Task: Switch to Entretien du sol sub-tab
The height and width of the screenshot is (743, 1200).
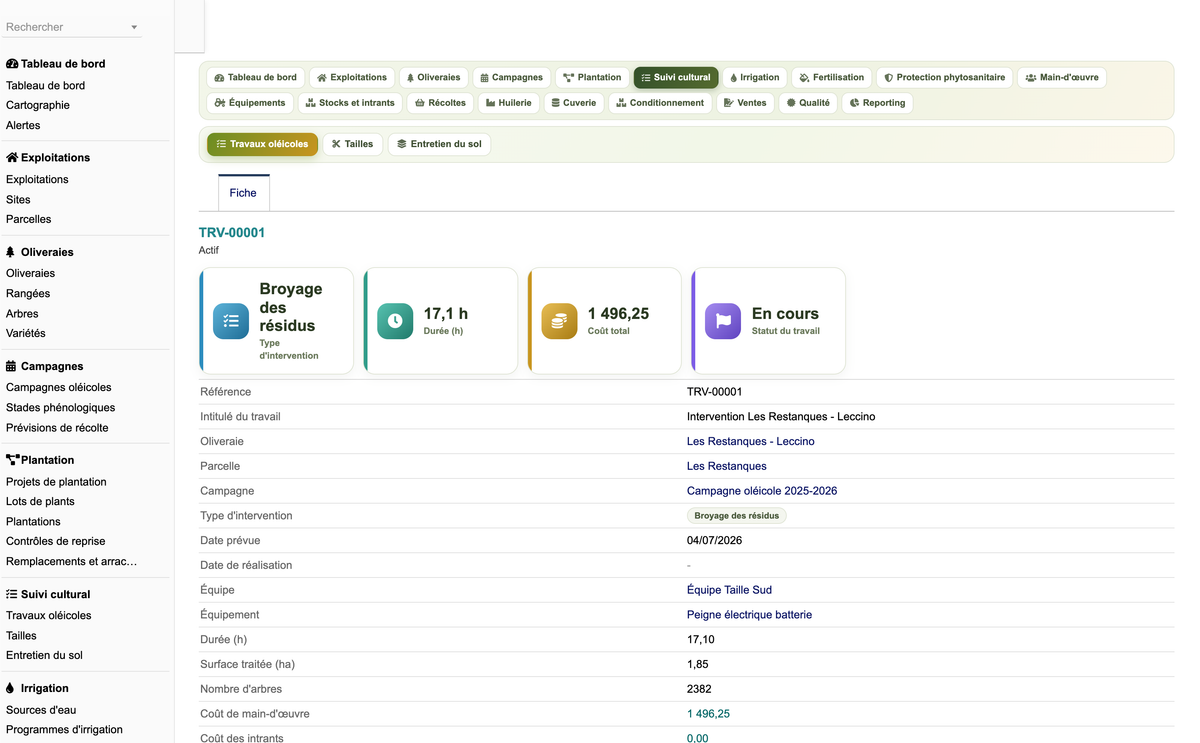Action: (439, 144)
